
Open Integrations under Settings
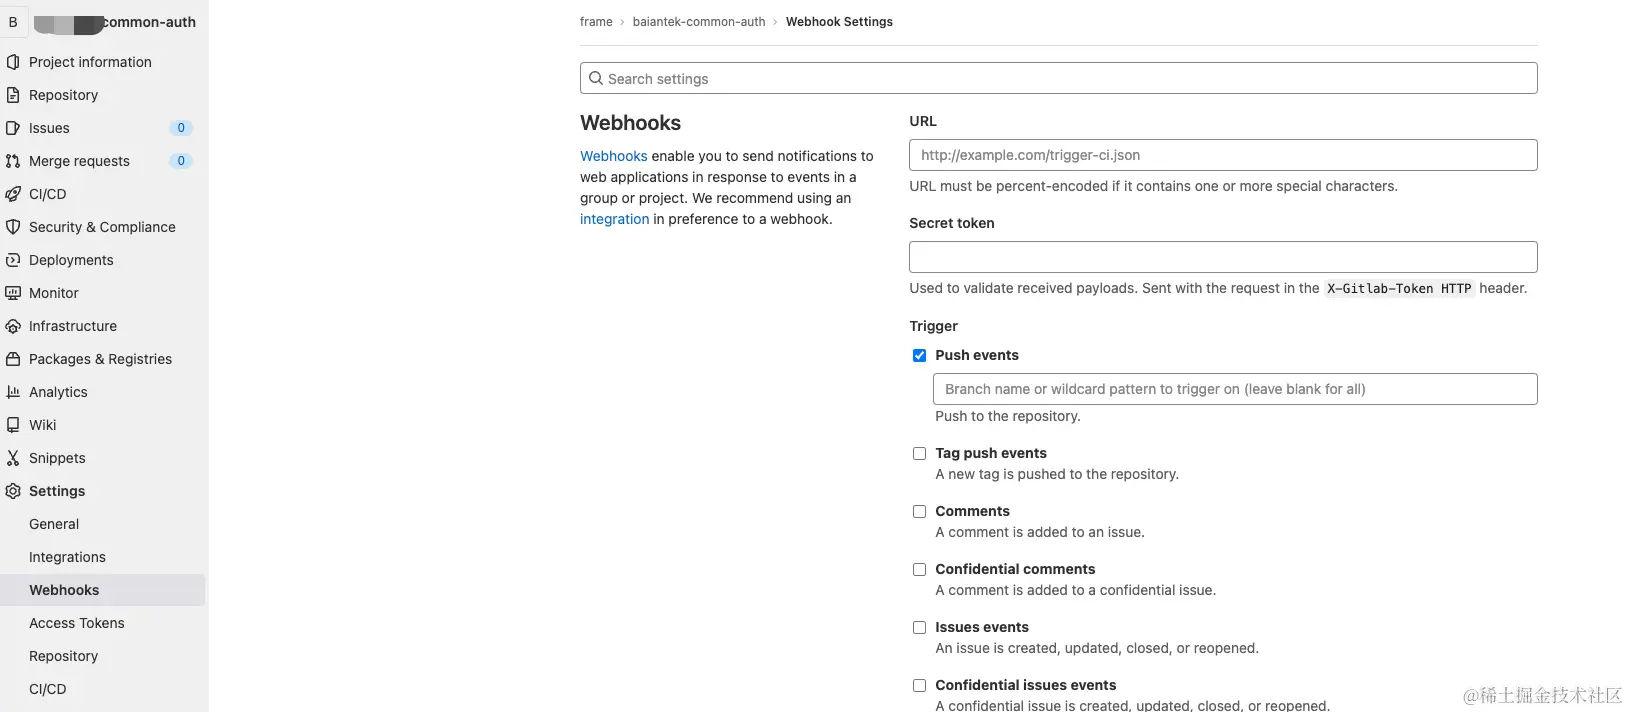[x=67, y=557]
